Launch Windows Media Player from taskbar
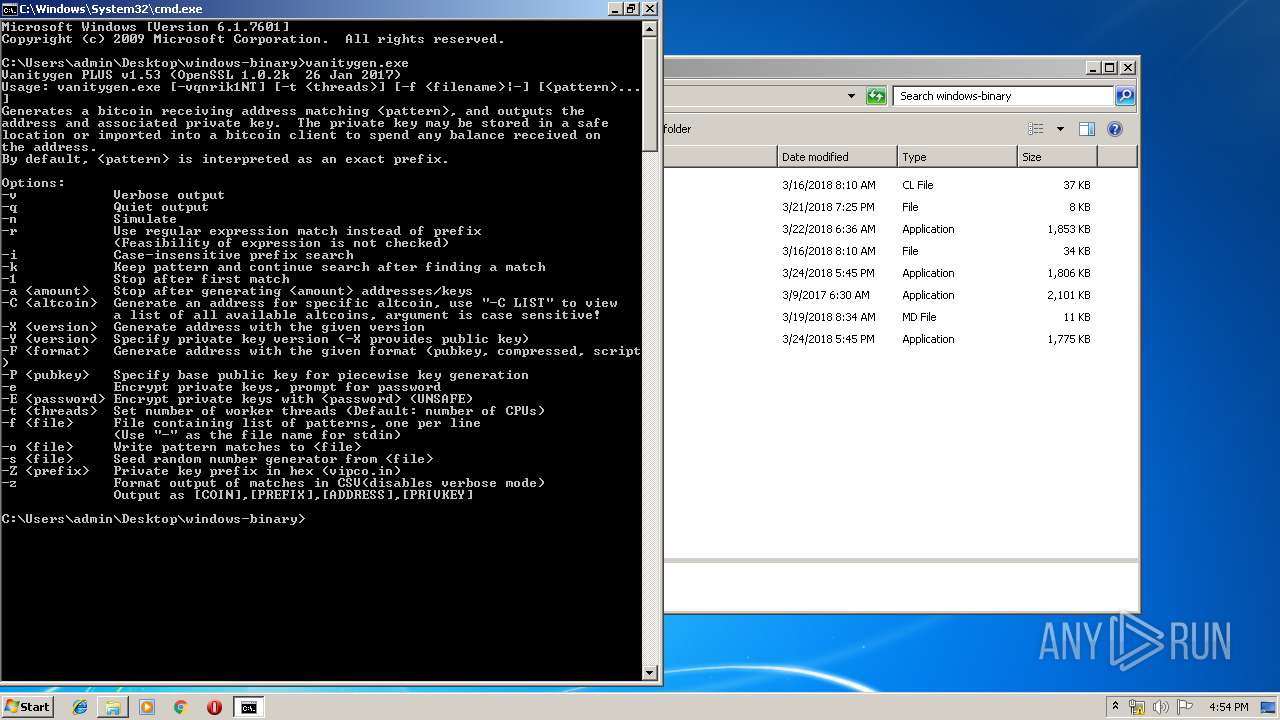 point(147,707)
